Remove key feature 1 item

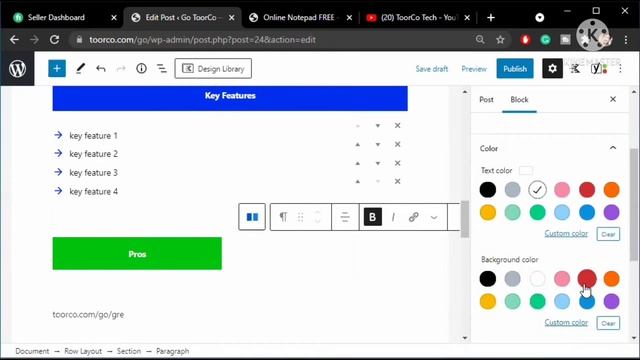(x=398, y=126)
